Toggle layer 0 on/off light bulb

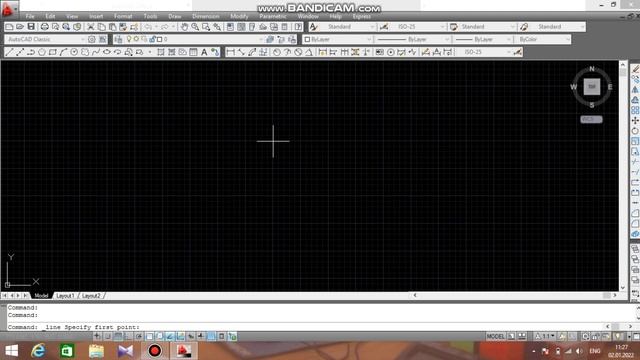point(129,39)
